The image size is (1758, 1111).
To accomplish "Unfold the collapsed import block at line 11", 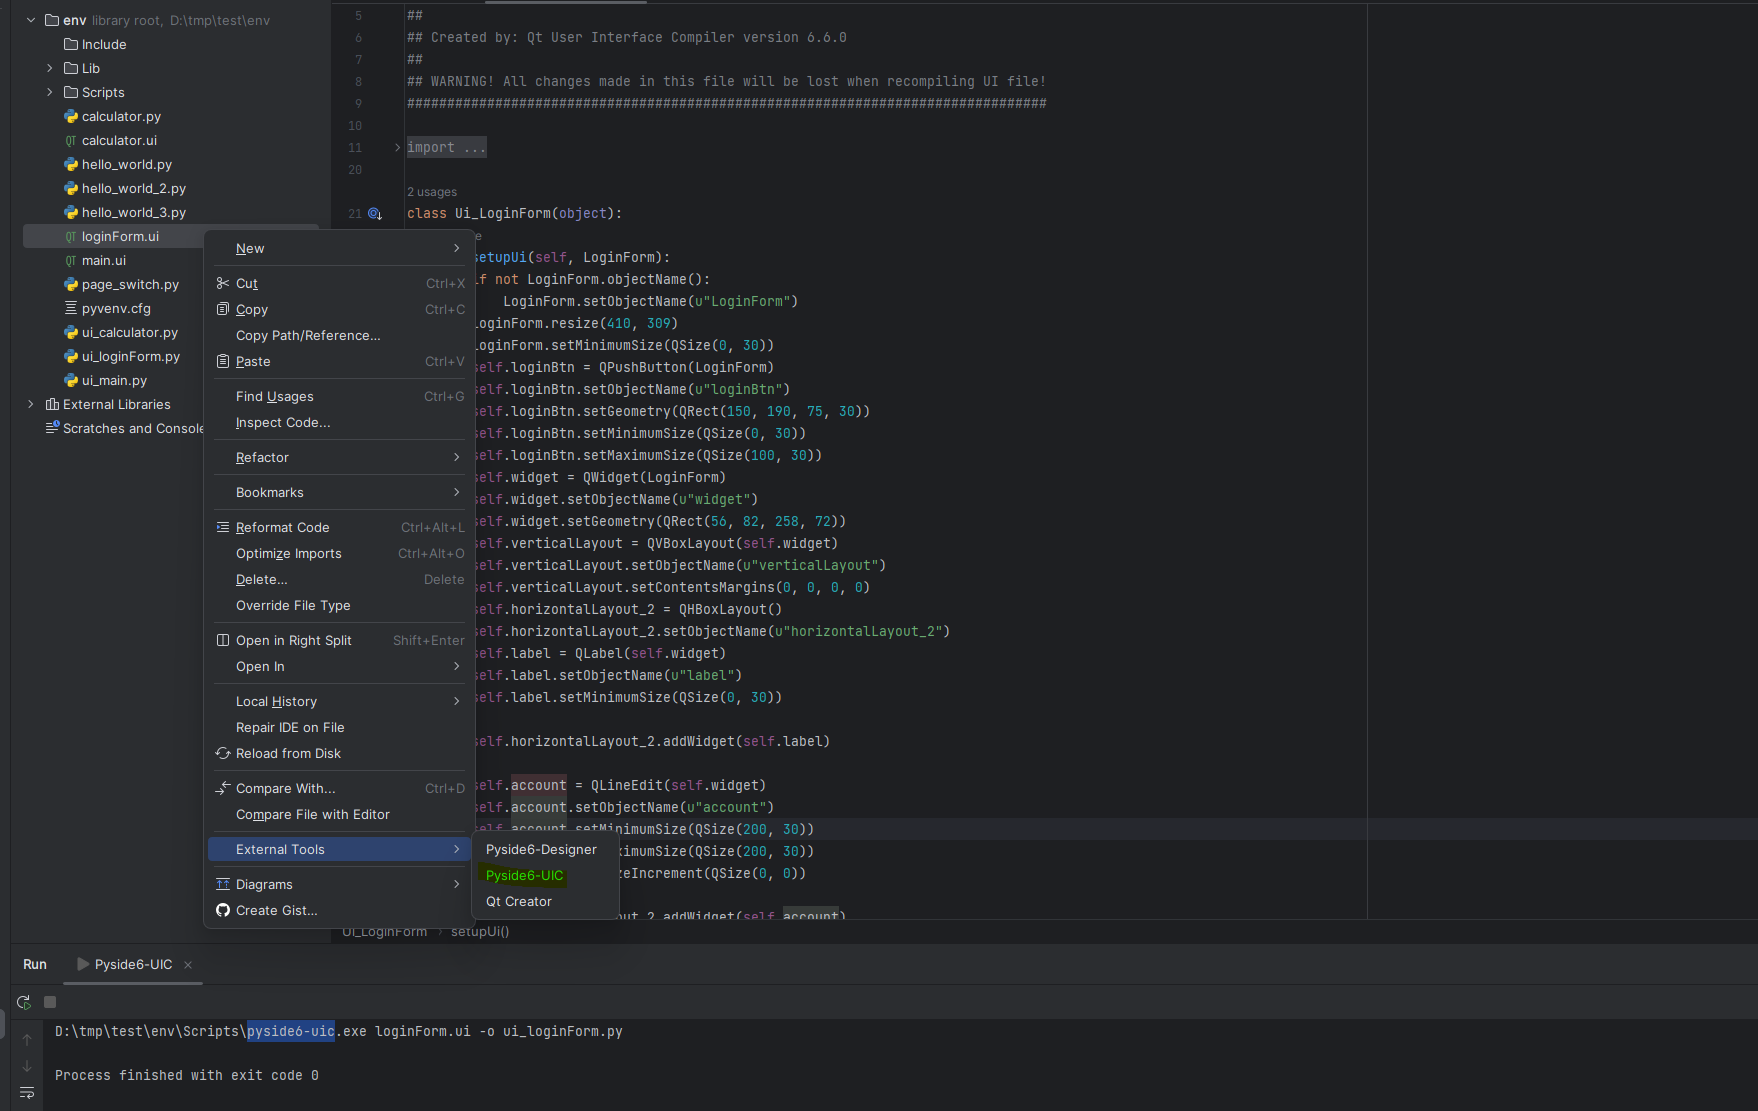I will point(397,148).
